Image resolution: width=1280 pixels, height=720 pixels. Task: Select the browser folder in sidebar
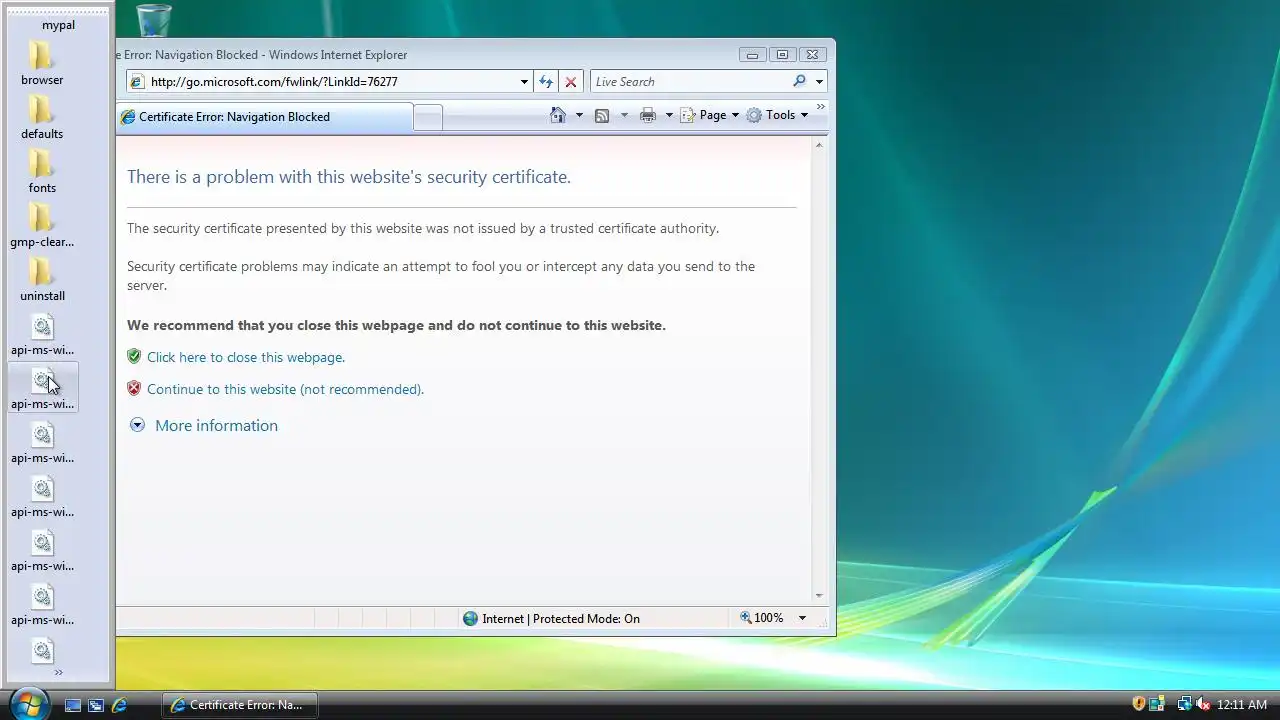[x=42, y=65]
